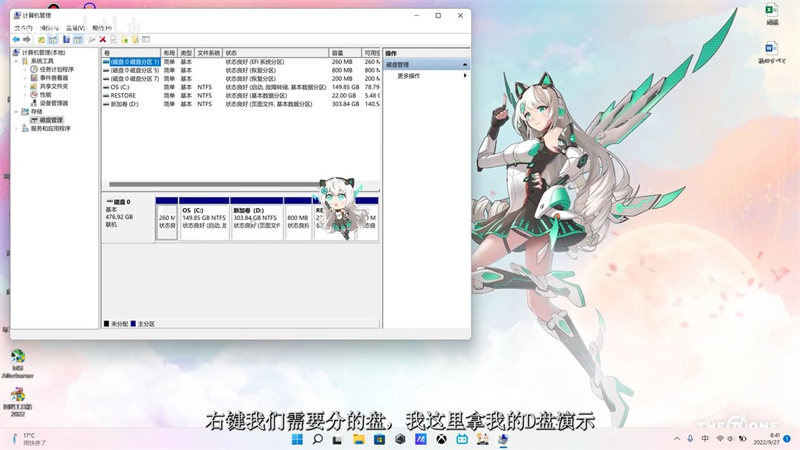Expand the 事件查看器 node
The image size is (800, 450).
click(25, 78)
